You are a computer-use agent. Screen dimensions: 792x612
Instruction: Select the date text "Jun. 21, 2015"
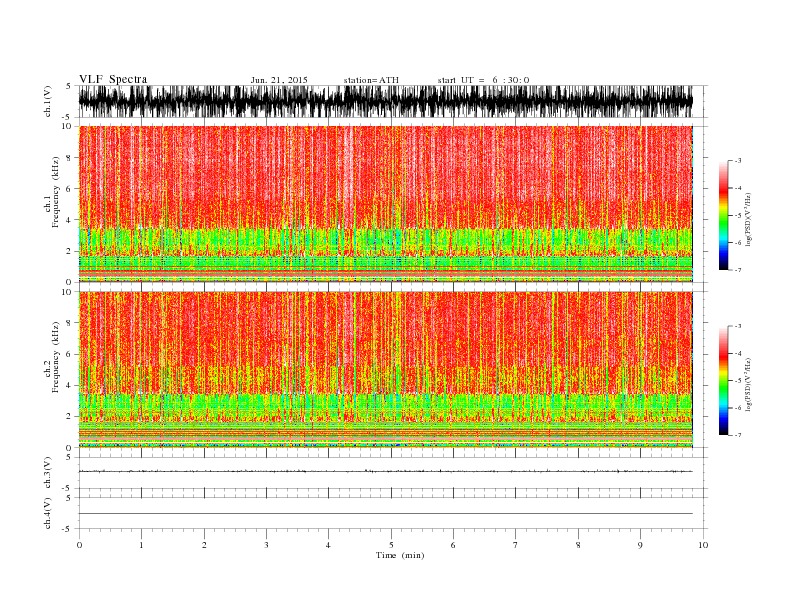(279, 80)
